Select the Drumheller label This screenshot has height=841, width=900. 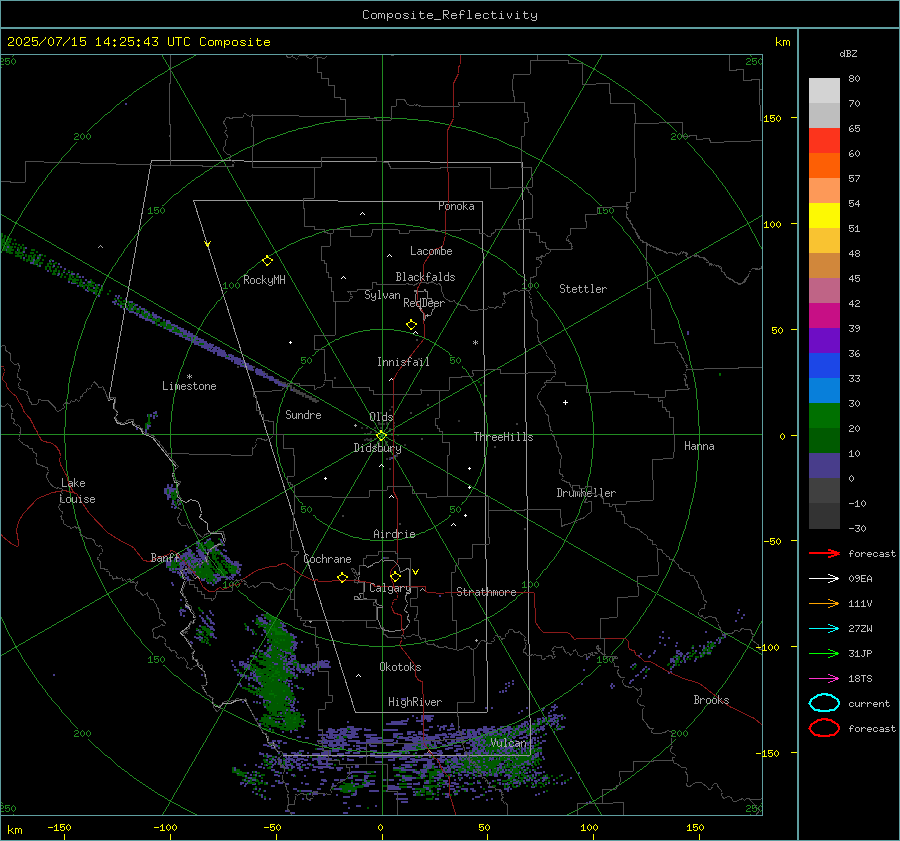pos(586,493)
